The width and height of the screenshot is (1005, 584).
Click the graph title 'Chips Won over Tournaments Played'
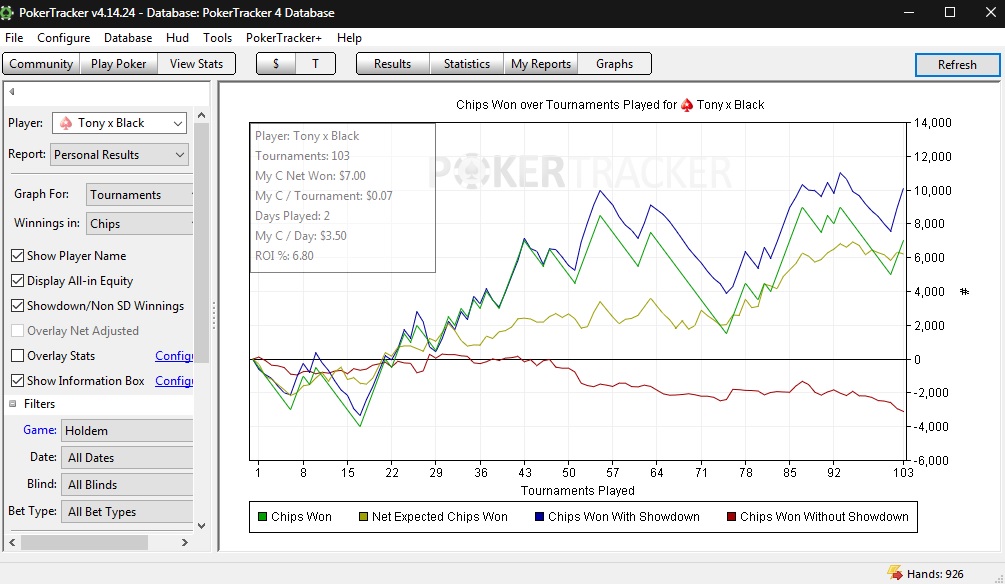click(x=567, y=104)
